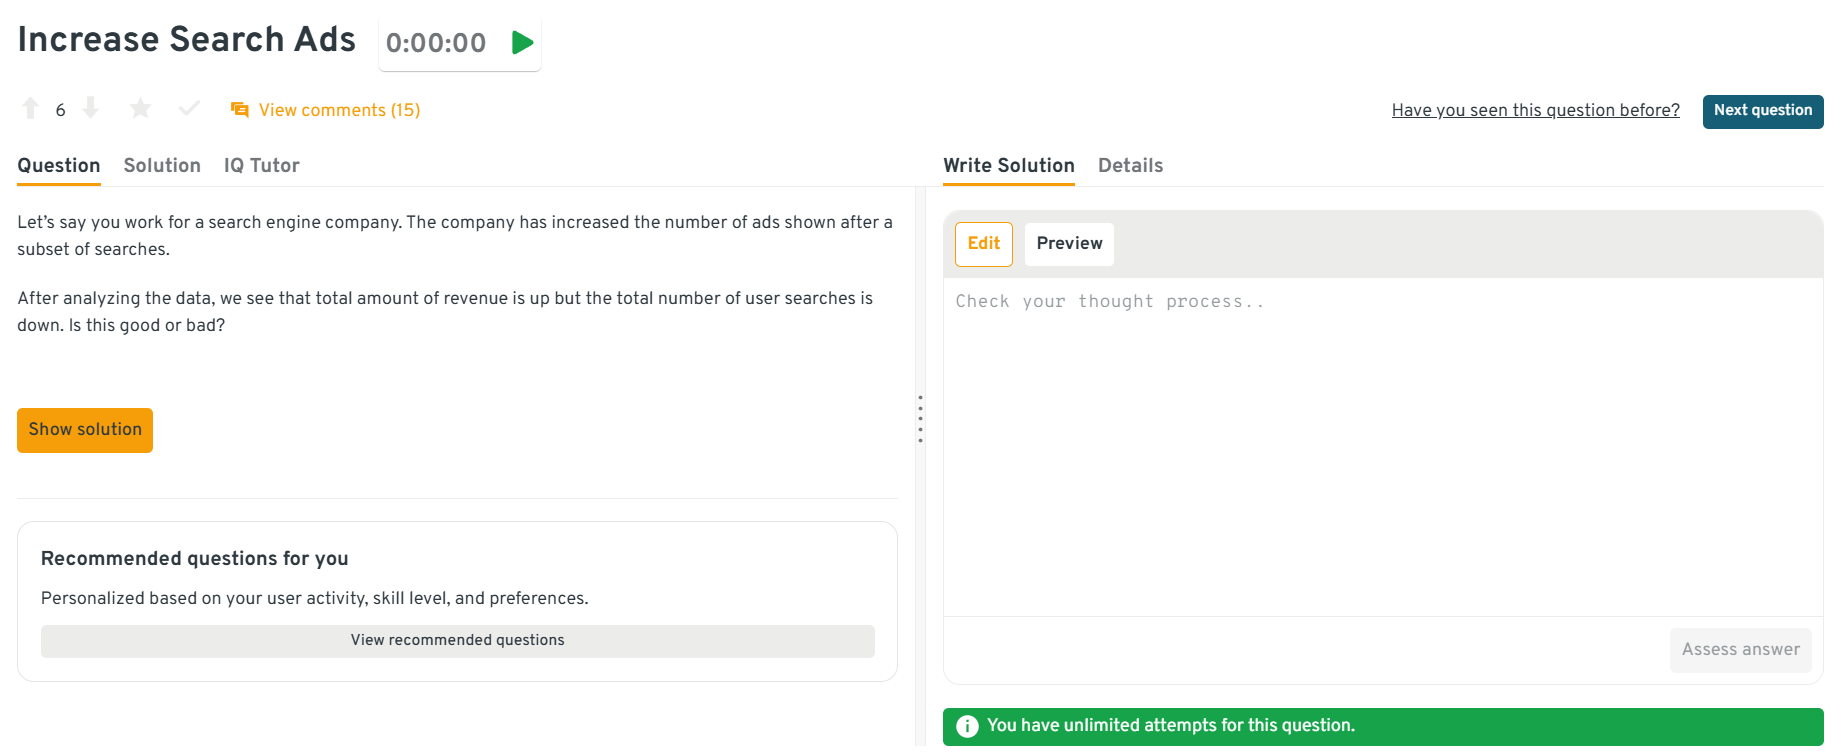Viewport: 1834px width, 753px height.
Task: Open the IQ Tutor tab
Action: [x=261, y=166]
